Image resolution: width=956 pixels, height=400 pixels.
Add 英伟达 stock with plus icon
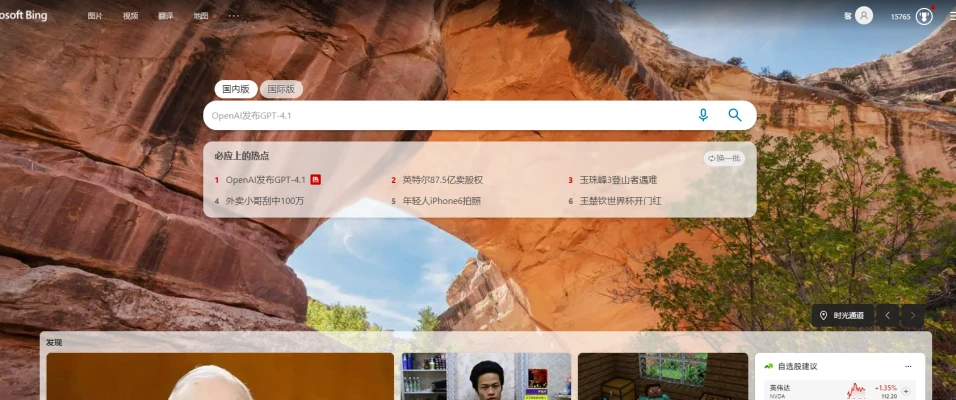(x=906, y=391)
